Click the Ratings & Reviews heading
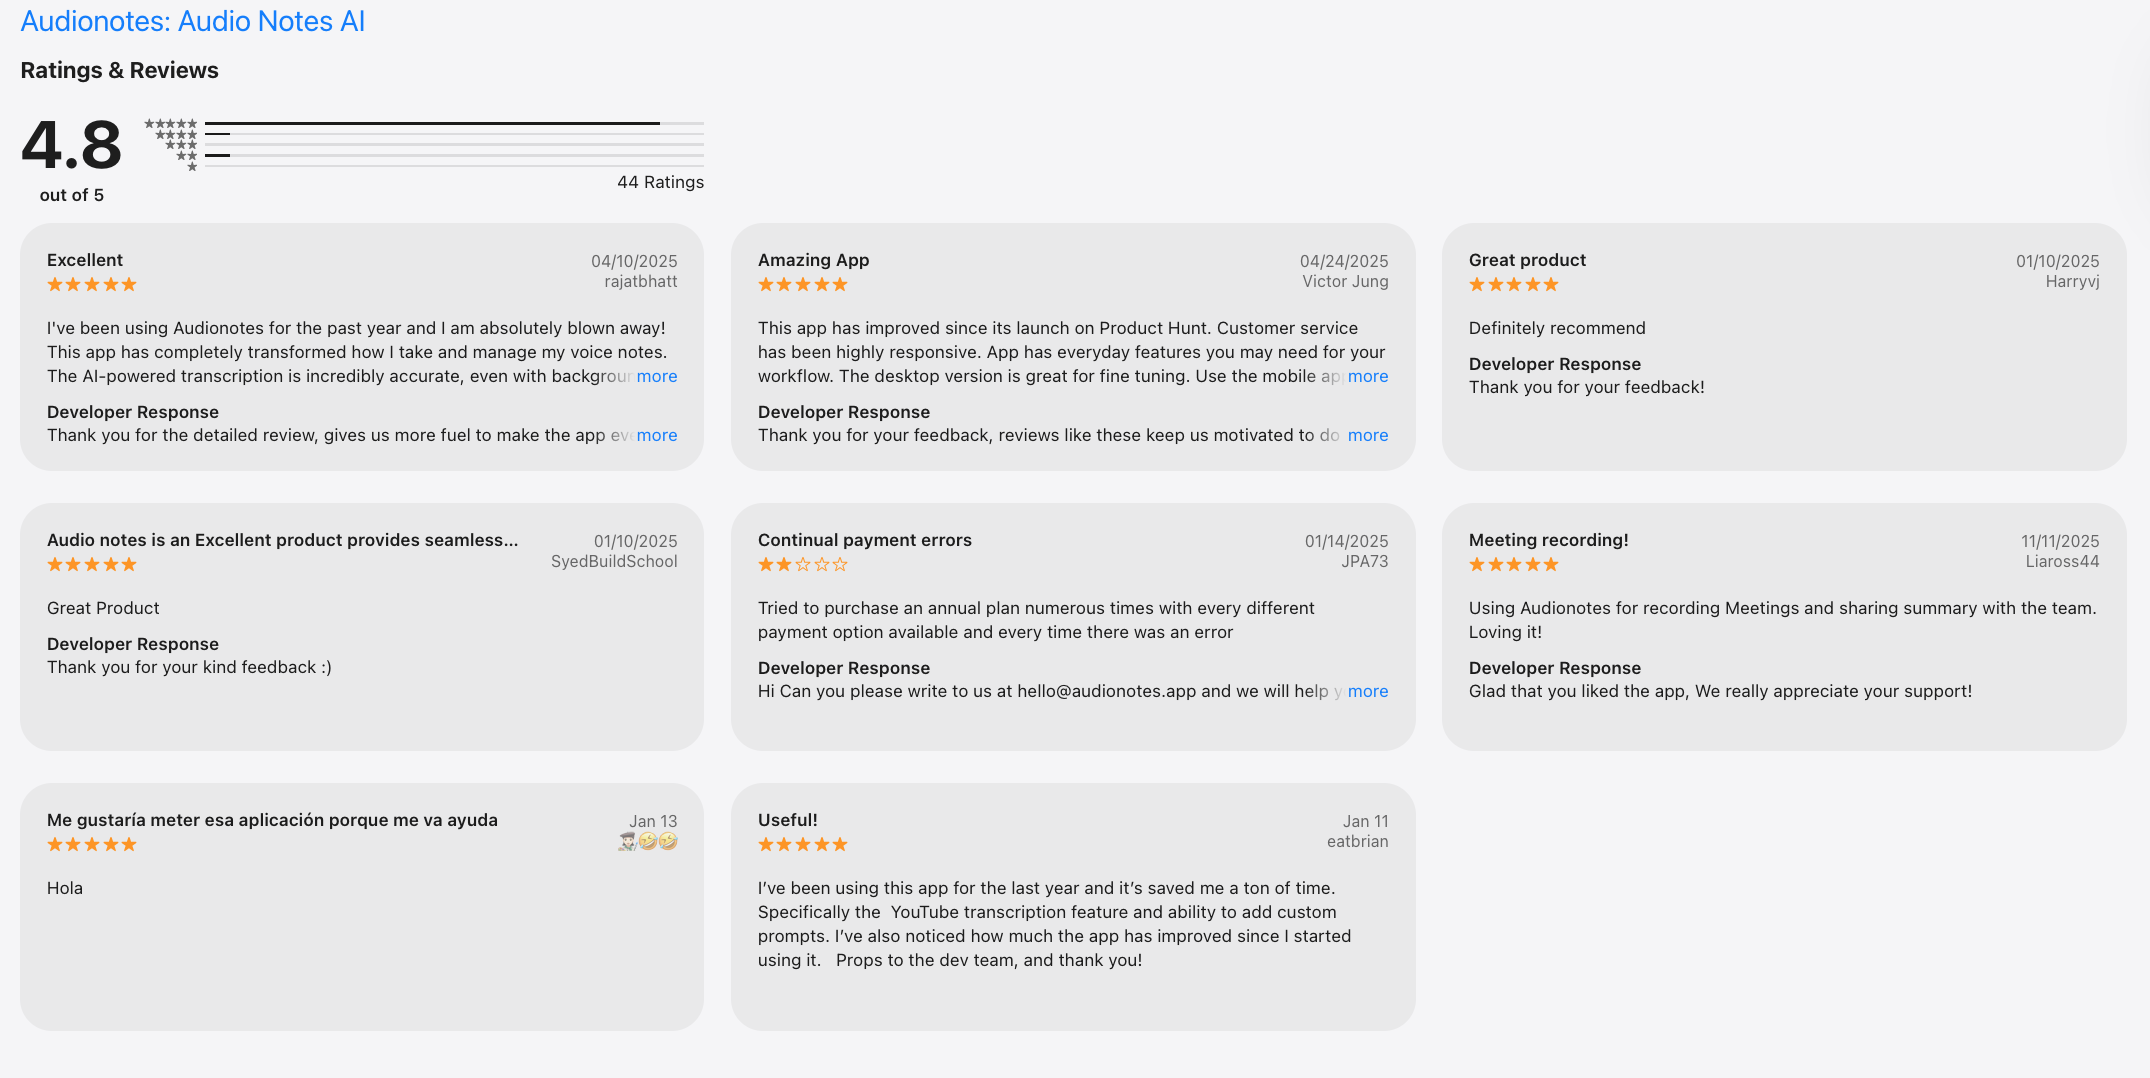The height and width of the screenshot is (1078, 2150). tap(119, 70)
